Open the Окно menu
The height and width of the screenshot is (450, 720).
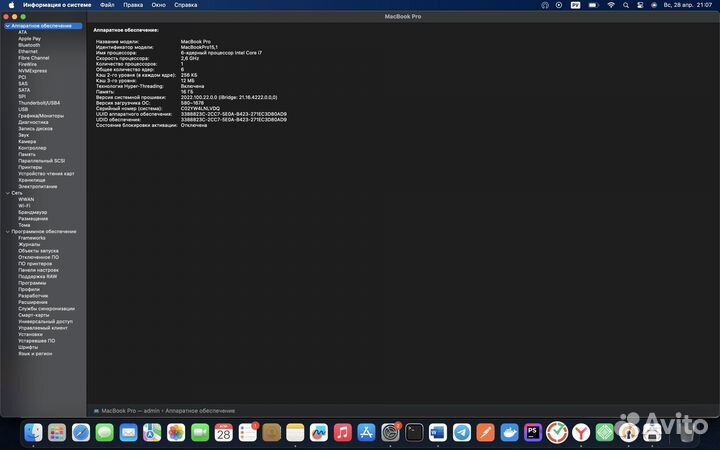158,5
